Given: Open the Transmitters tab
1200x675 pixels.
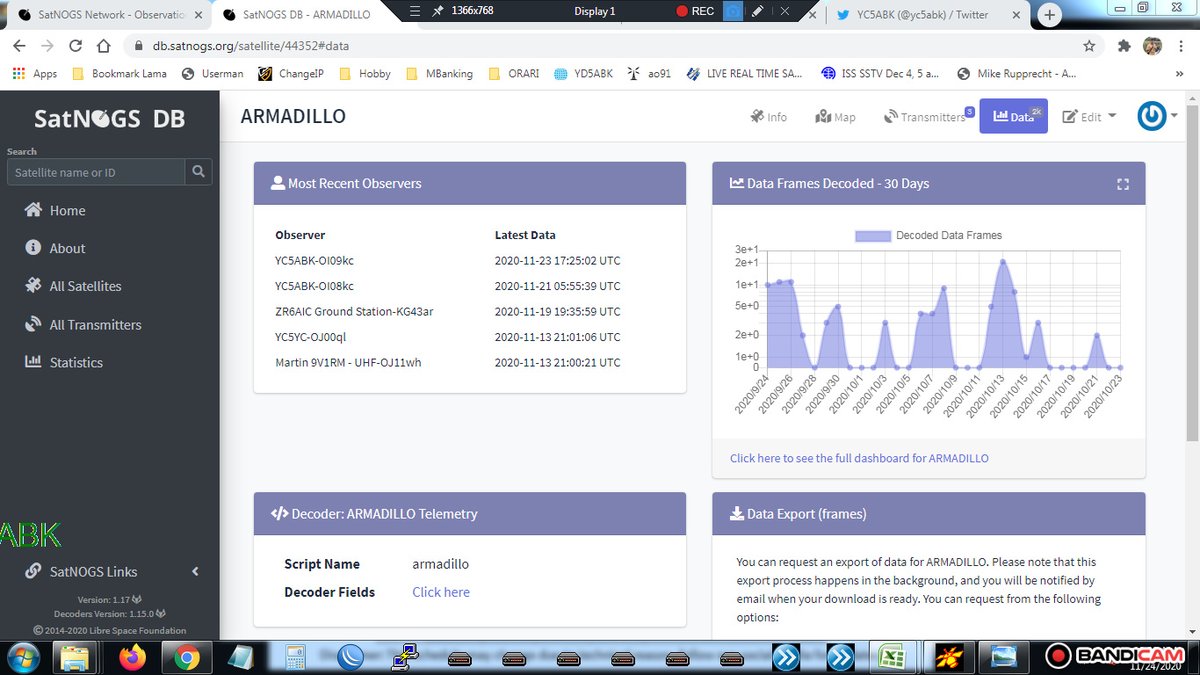Looking at the screenshot, I should point(926,116).
